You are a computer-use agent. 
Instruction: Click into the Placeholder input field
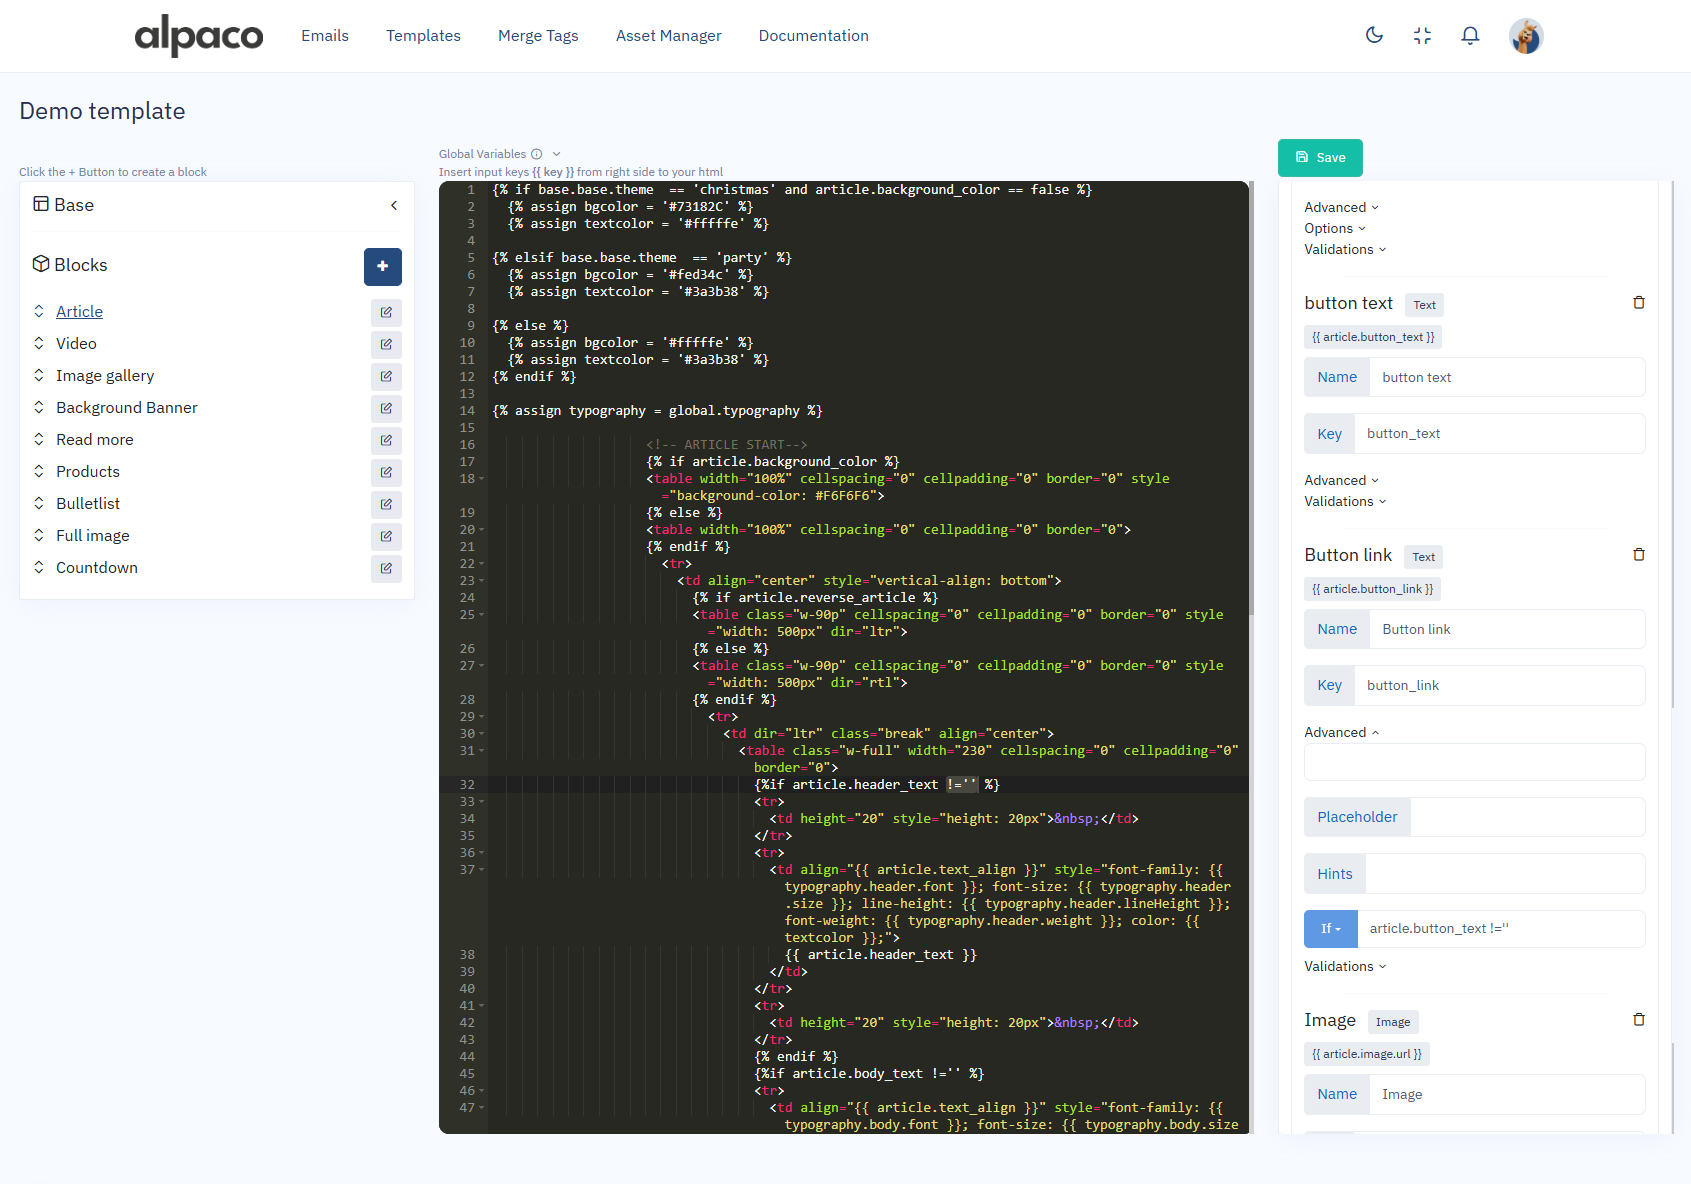pos(1526,817)
